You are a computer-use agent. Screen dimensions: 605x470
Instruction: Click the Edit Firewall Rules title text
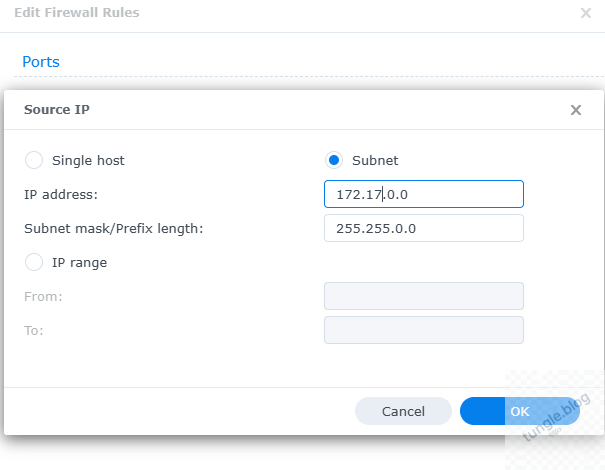click(77, 12)
